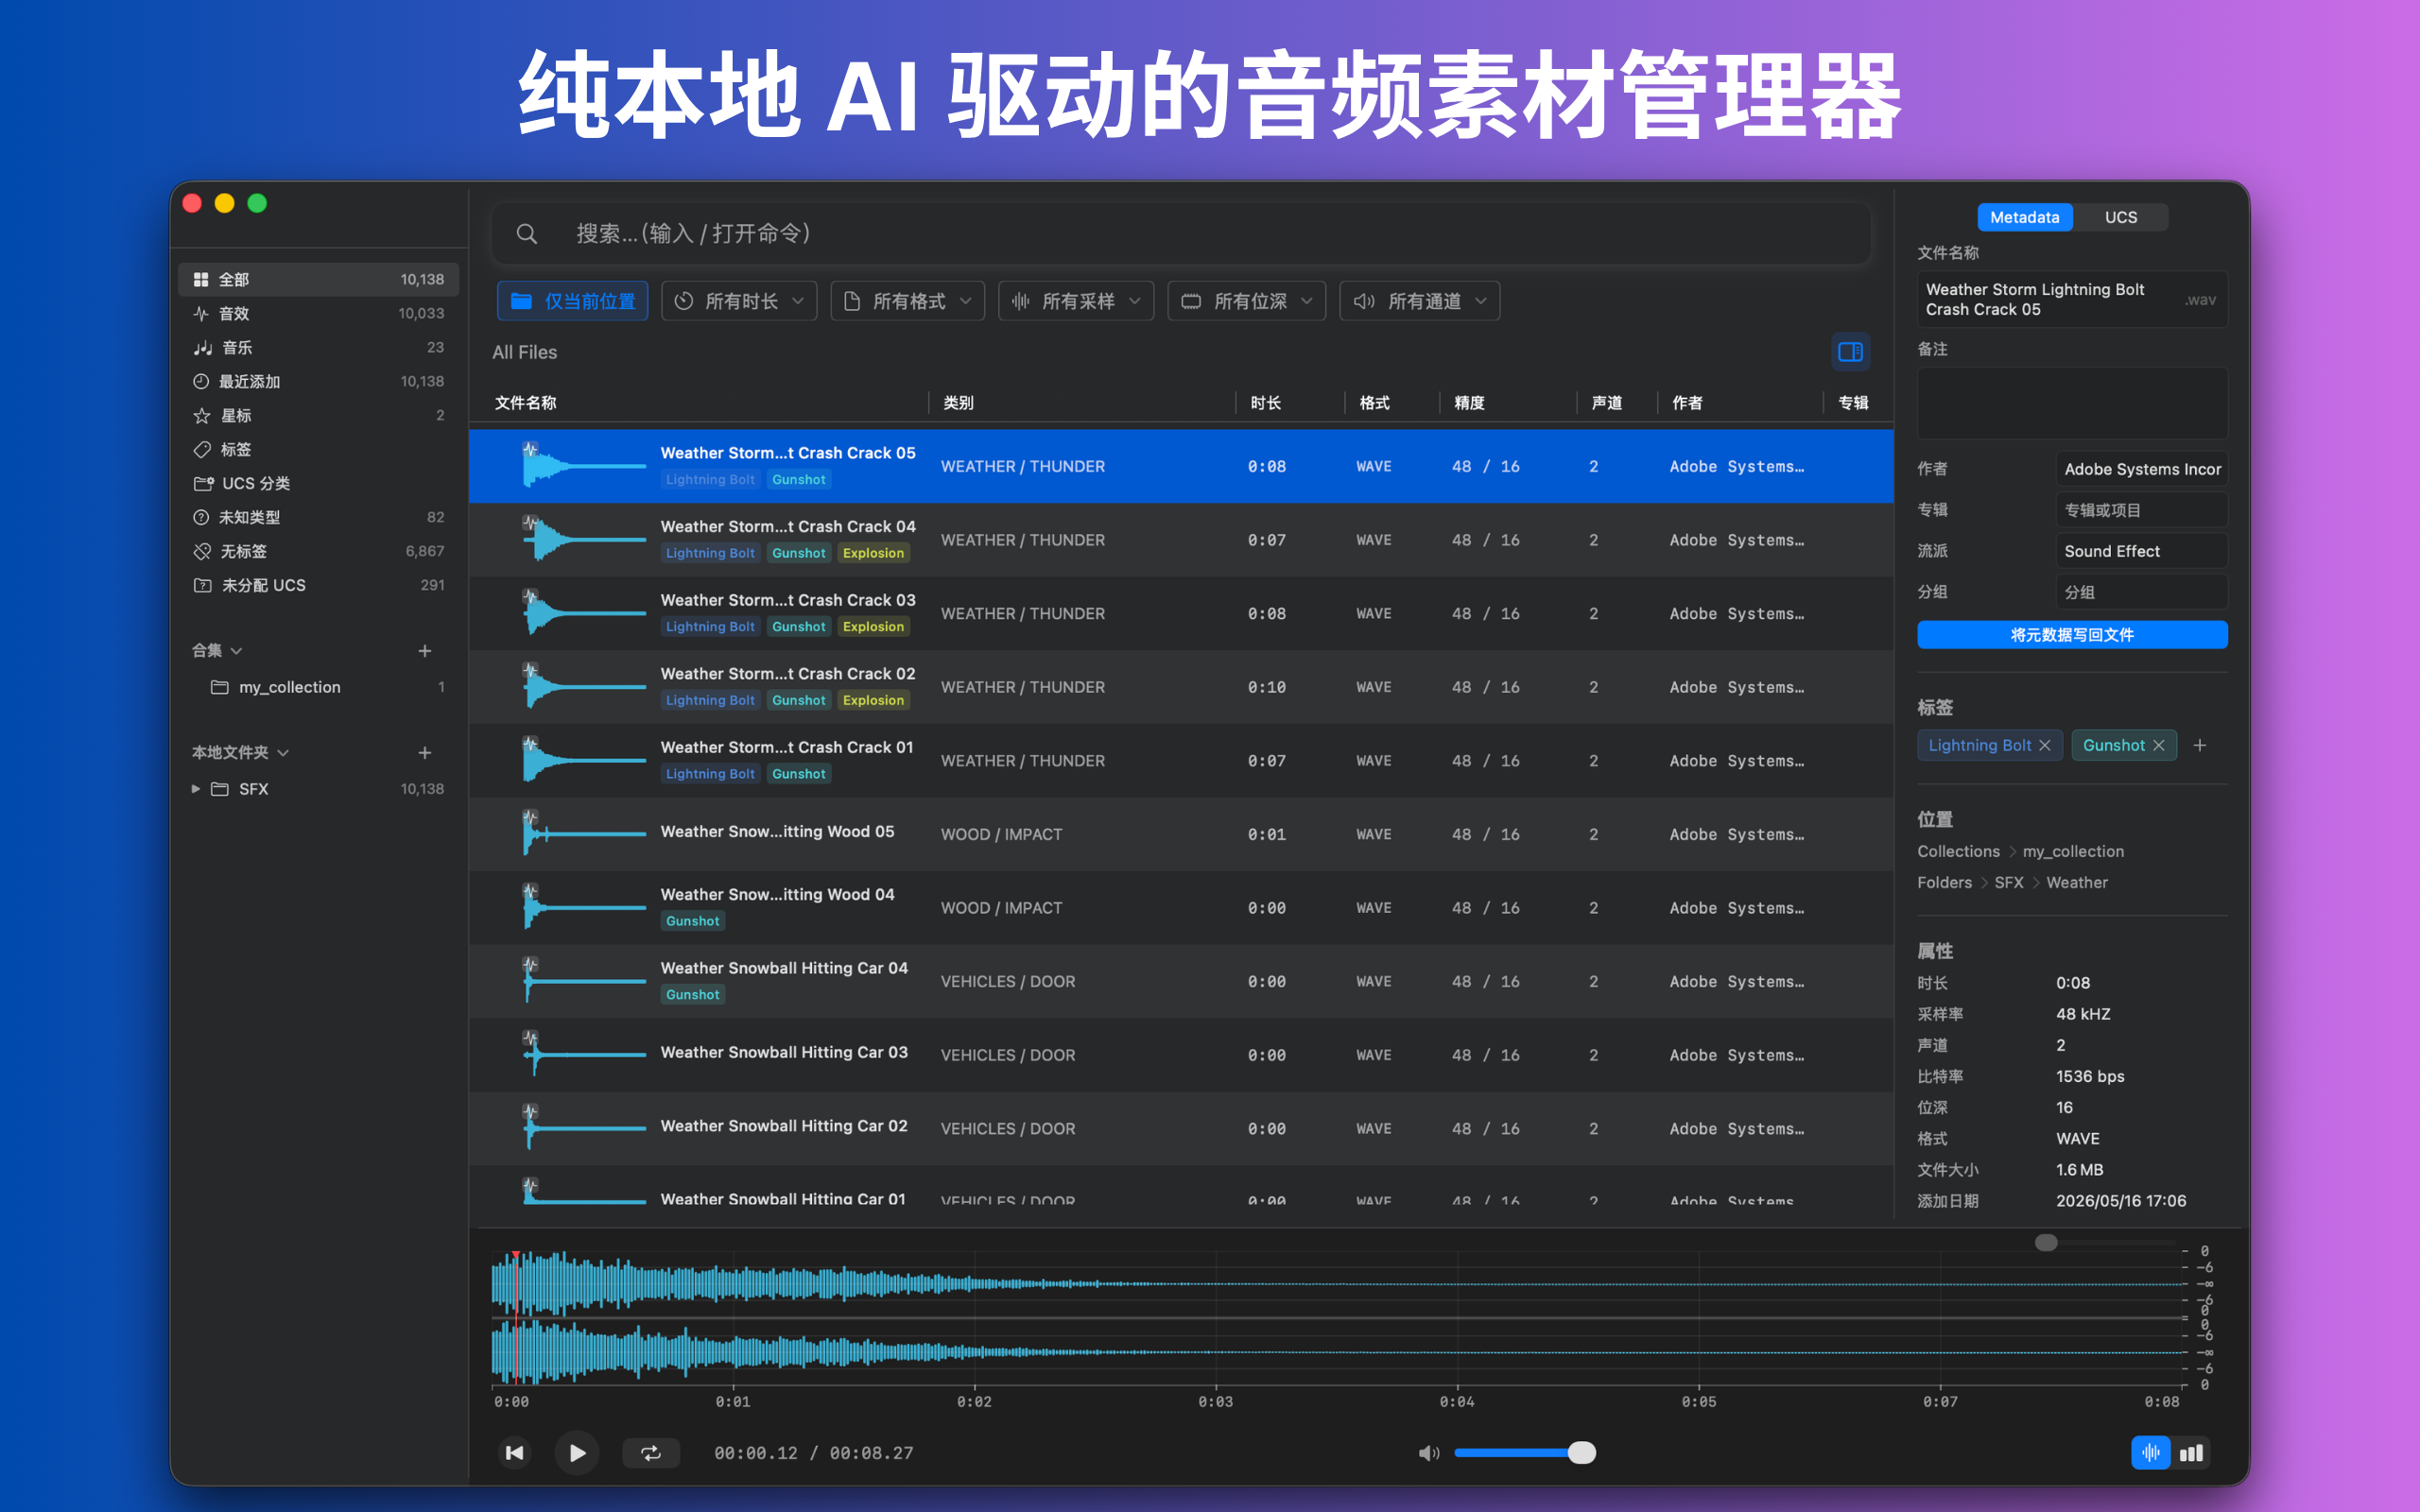Image resolution: width=2420 pixels, height=1512 pixels.
Task: Toggle the inspector side panel icon
Action: coord(1850,352)
